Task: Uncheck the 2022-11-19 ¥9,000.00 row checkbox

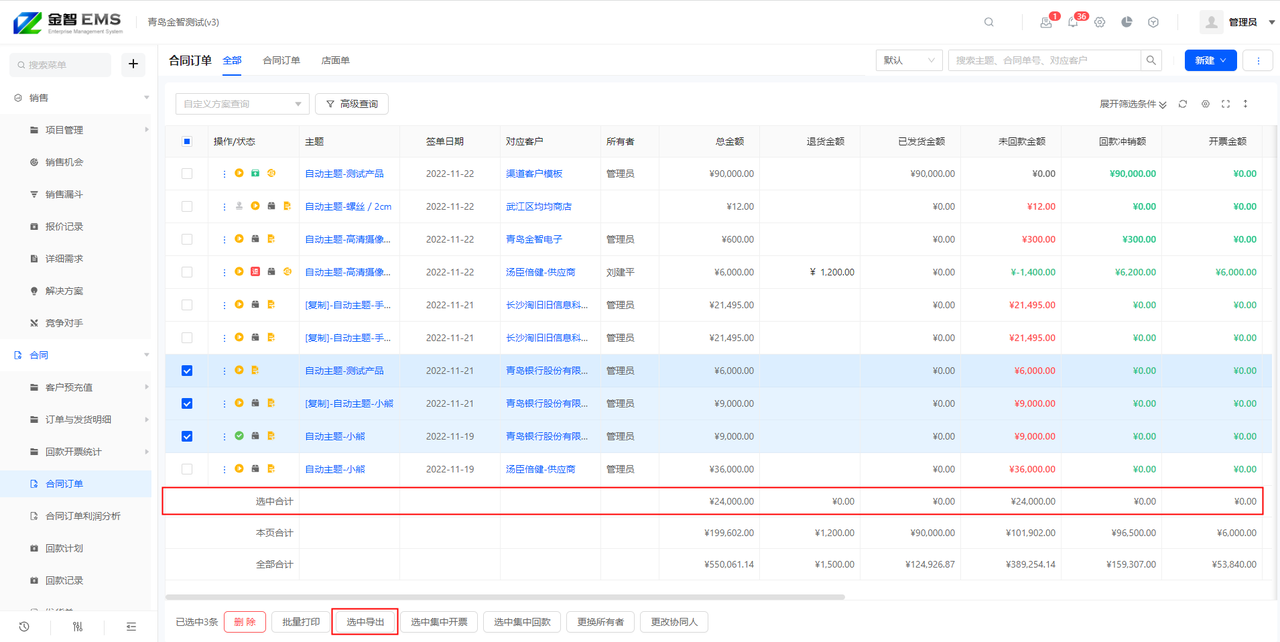Action: pos(187,436)
